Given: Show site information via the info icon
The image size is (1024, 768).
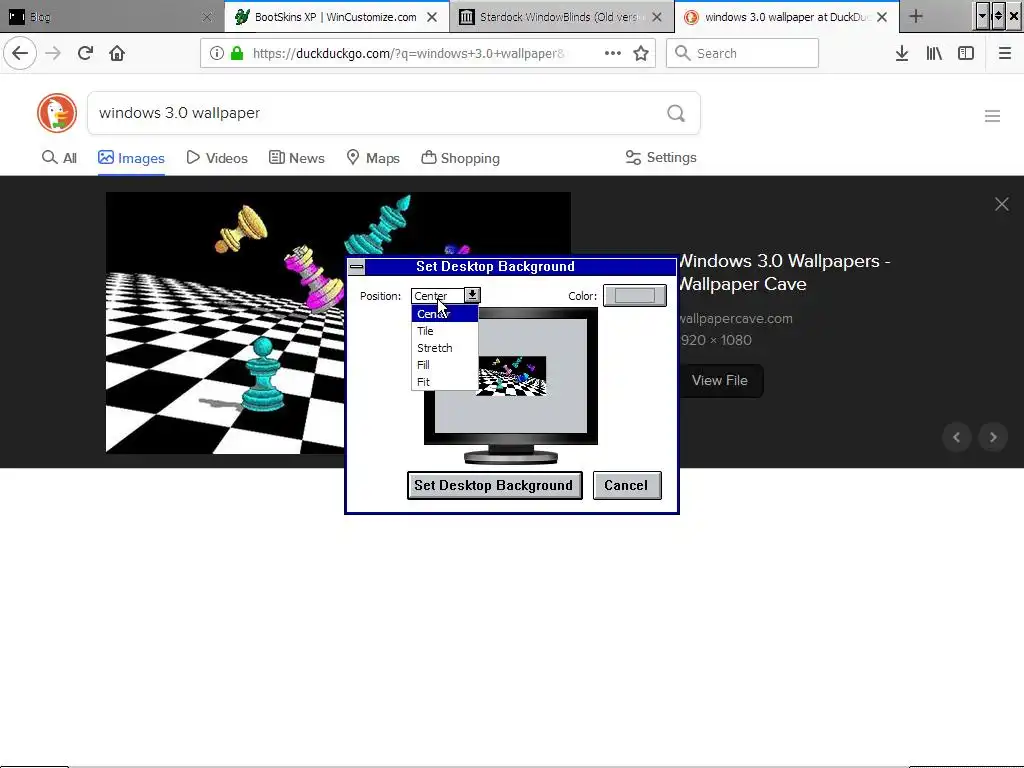Looking at the screenshot, I should tap(217, 53).
